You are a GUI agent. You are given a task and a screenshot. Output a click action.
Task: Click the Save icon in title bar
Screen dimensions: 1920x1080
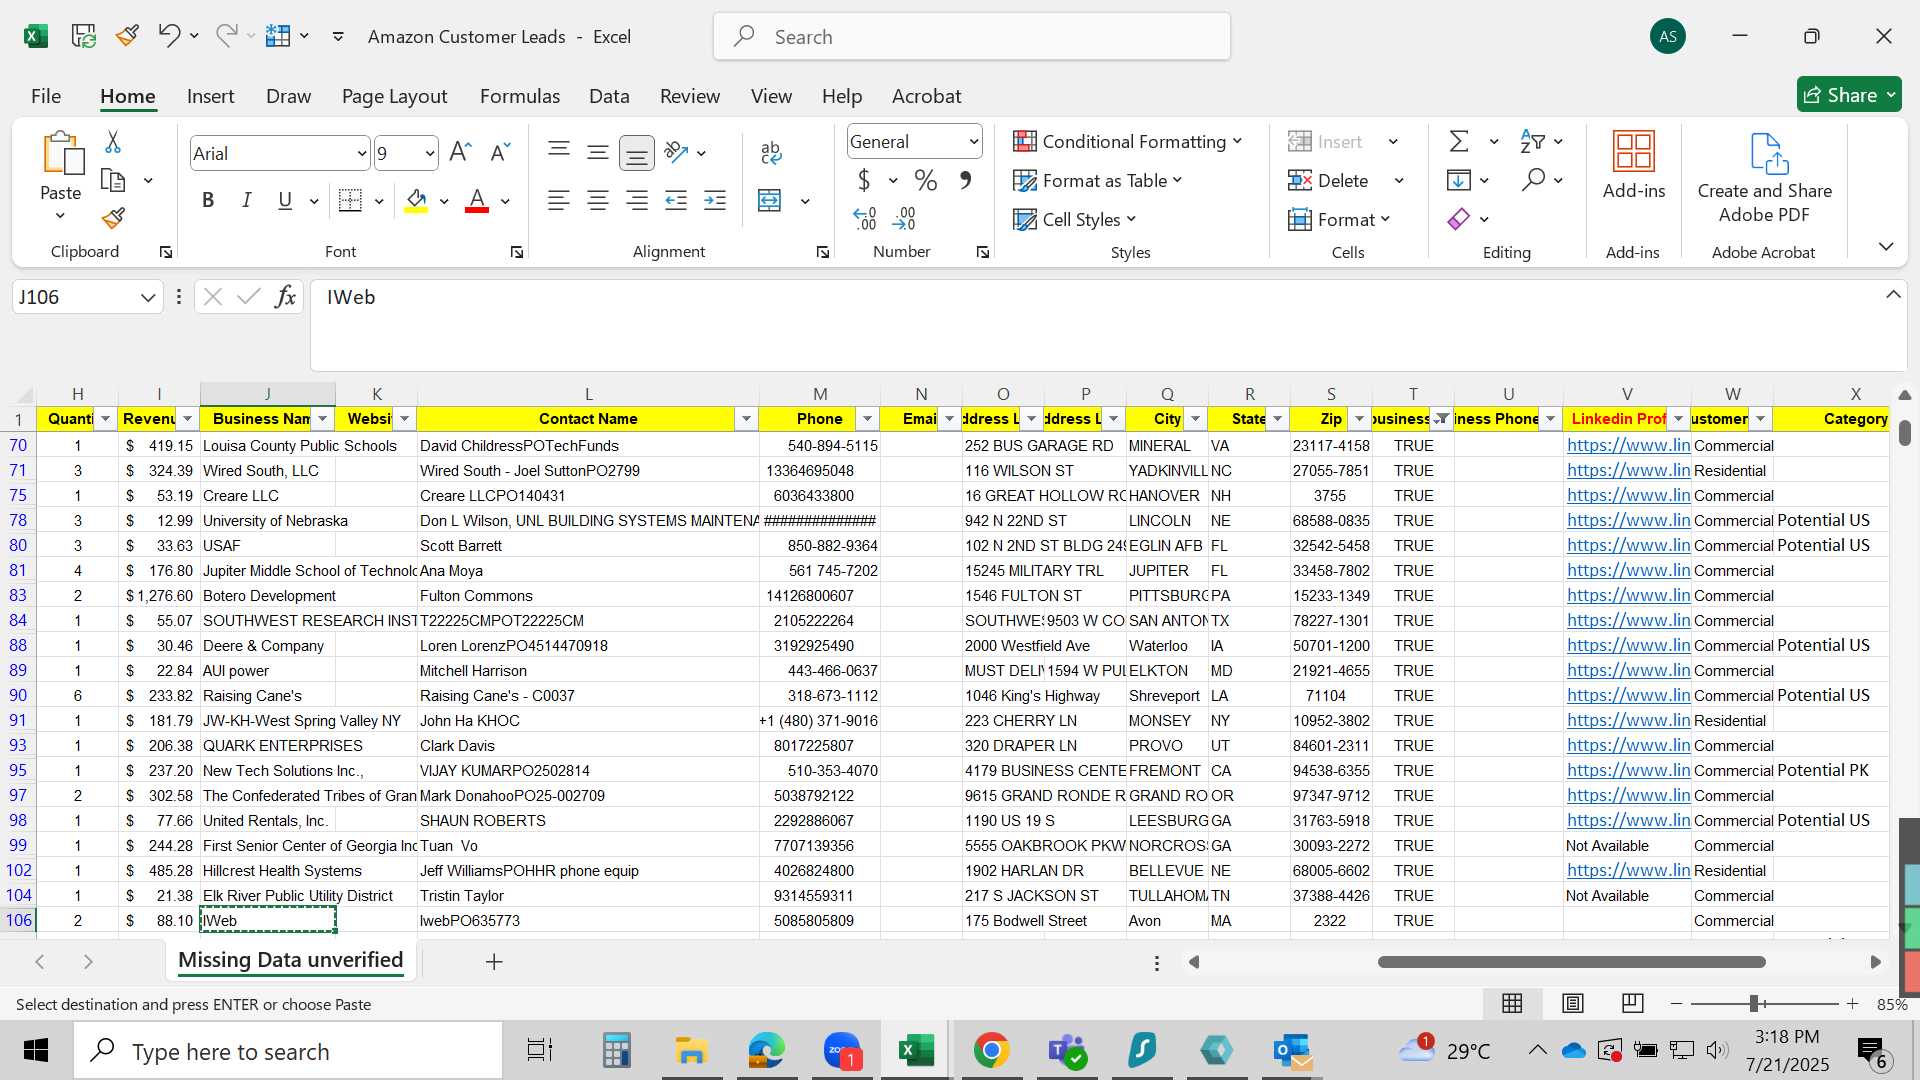pos(83,36)
